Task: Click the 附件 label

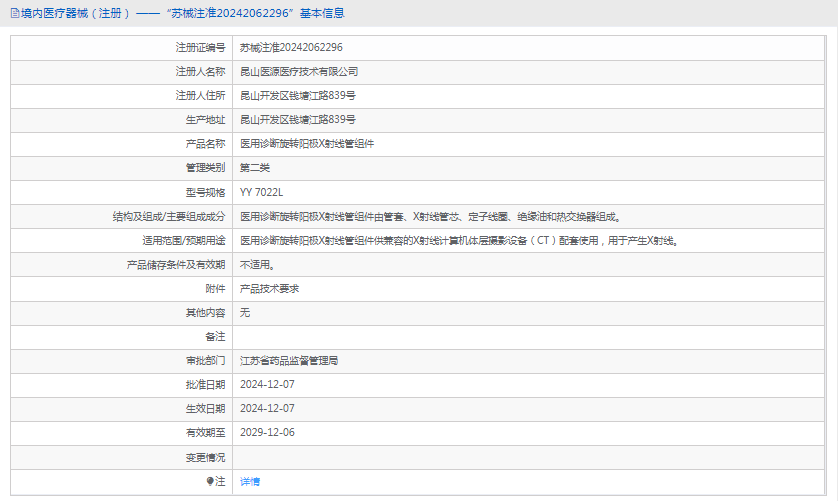Action: pos(215,289)
